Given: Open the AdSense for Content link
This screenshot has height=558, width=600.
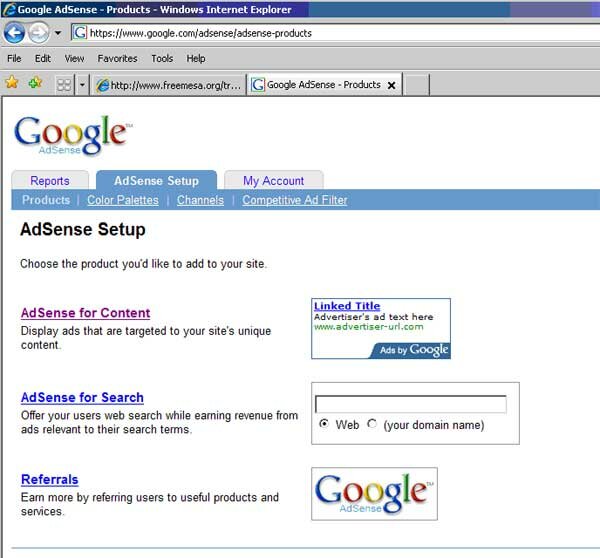Looking at the screenshot, I should tap(85, 313).
